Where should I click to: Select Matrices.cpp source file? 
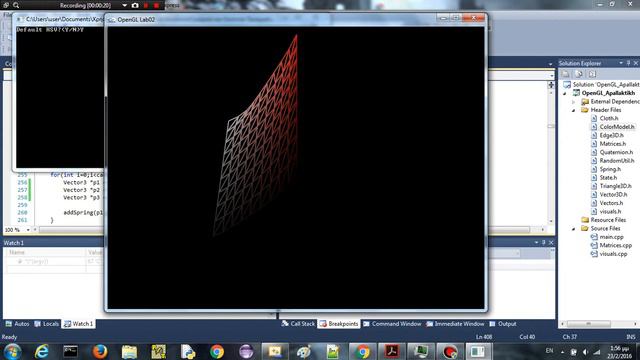[616, 245]
